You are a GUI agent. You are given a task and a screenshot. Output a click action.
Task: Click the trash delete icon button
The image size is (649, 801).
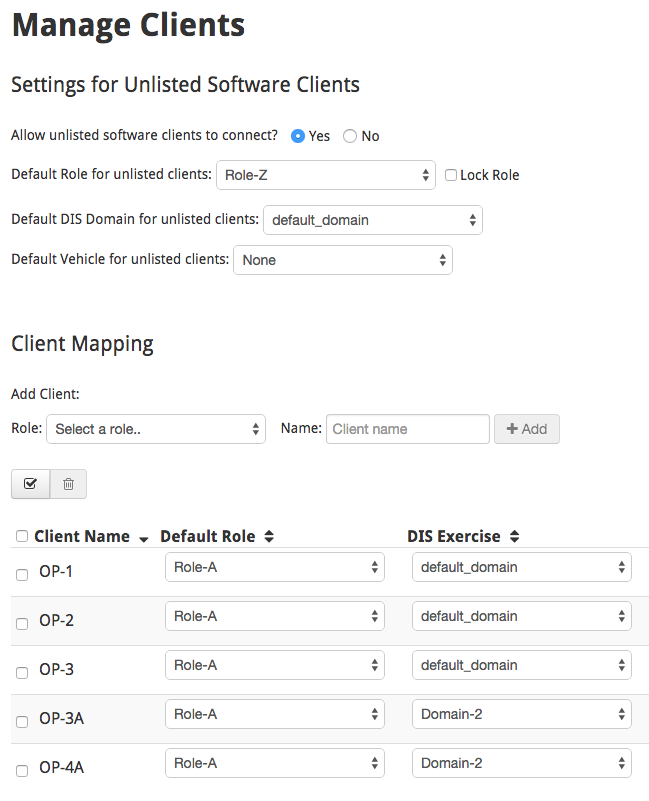point(68,483)
